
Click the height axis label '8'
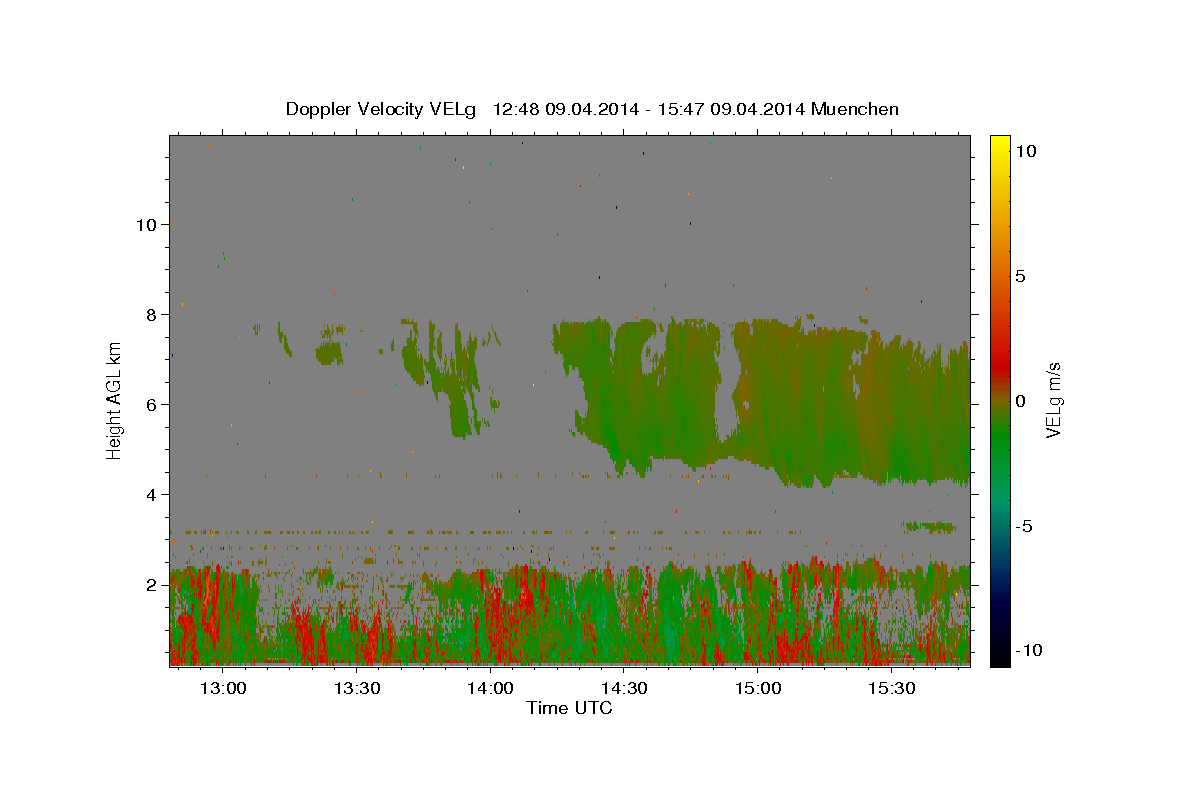tap(151, 315)
